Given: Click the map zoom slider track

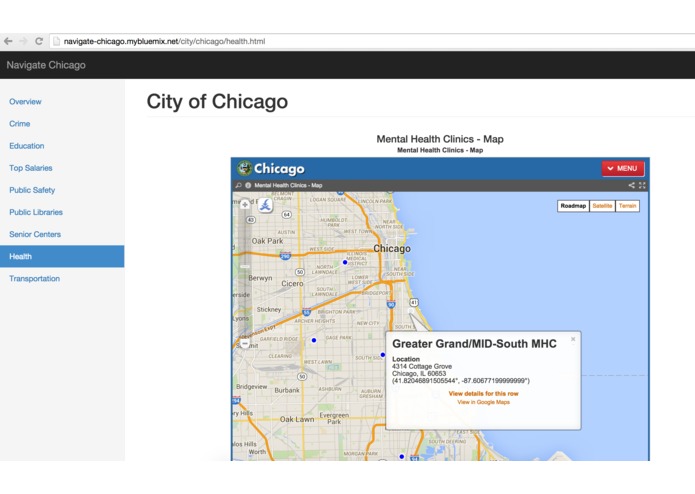Looking at the screenshot, I should [x=245, y=274].
